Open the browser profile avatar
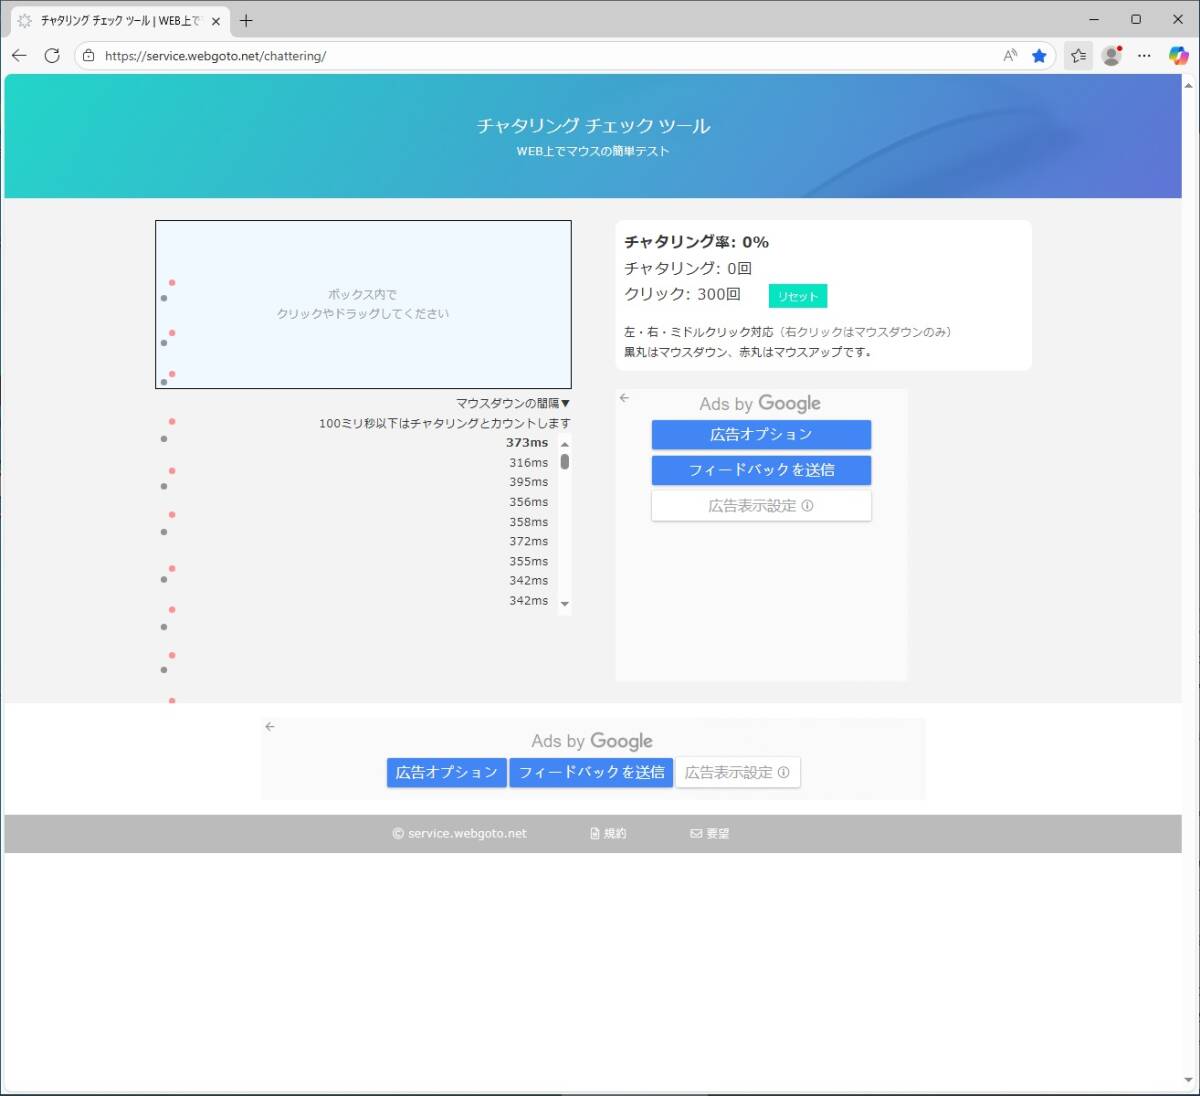 pyautogui.click(x=1111, y=56)
